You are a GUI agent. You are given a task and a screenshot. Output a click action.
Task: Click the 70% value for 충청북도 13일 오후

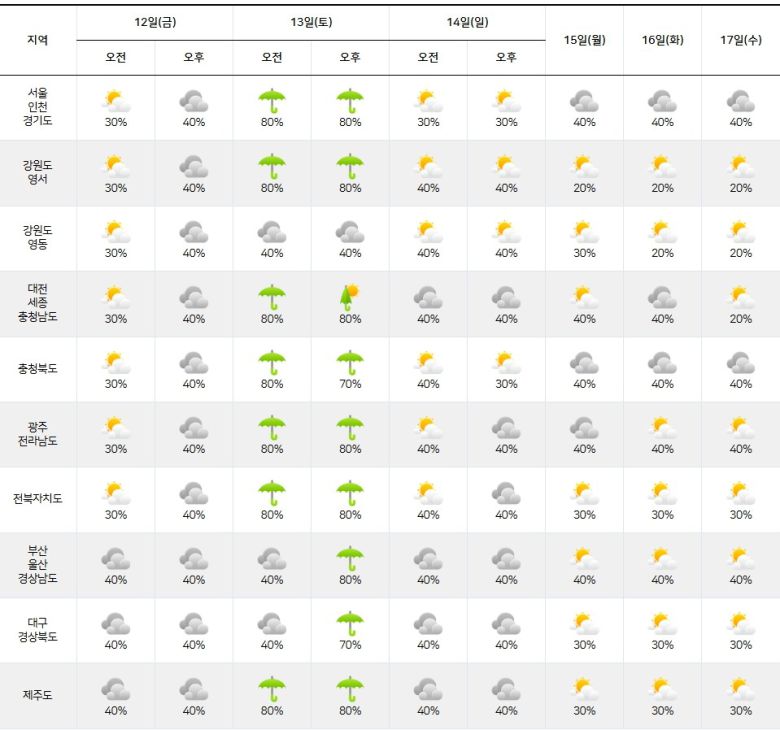point(349,384)
